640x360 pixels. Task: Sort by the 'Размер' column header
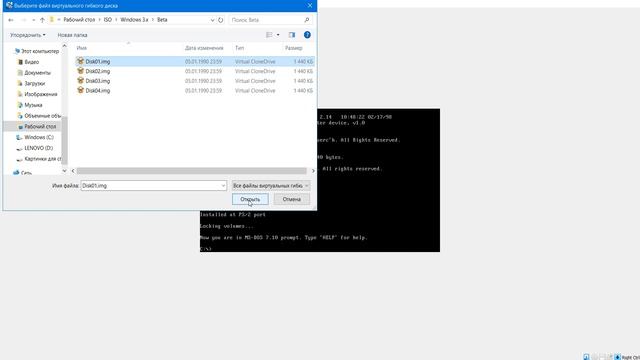[293, 48]
